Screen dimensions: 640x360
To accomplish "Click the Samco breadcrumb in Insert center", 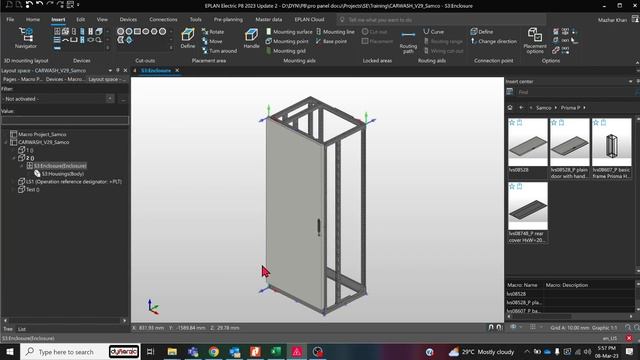I will click(543, 108).
